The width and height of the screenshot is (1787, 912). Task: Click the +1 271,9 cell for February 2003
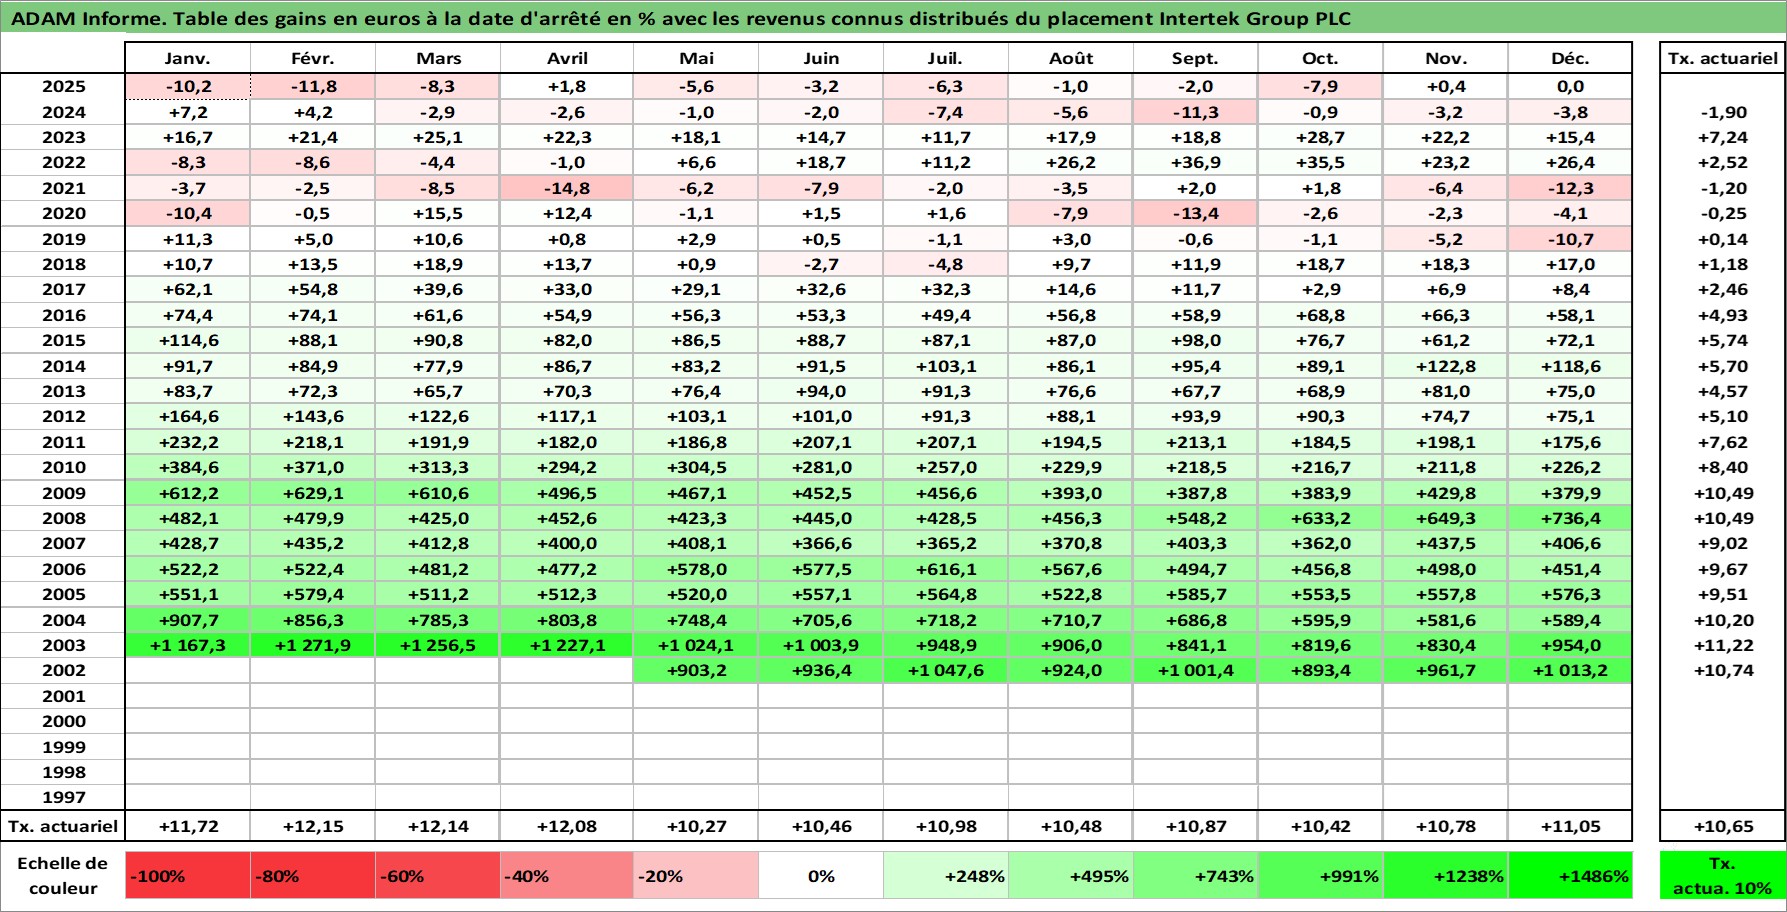point(312,645)
